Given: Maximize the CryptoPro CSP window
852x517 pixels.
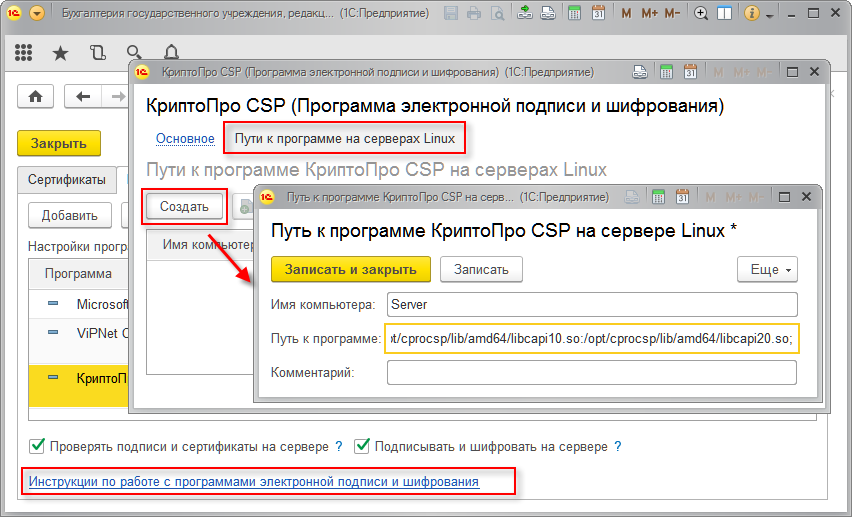Looking at the screenshot, I should tap(792, 72).
